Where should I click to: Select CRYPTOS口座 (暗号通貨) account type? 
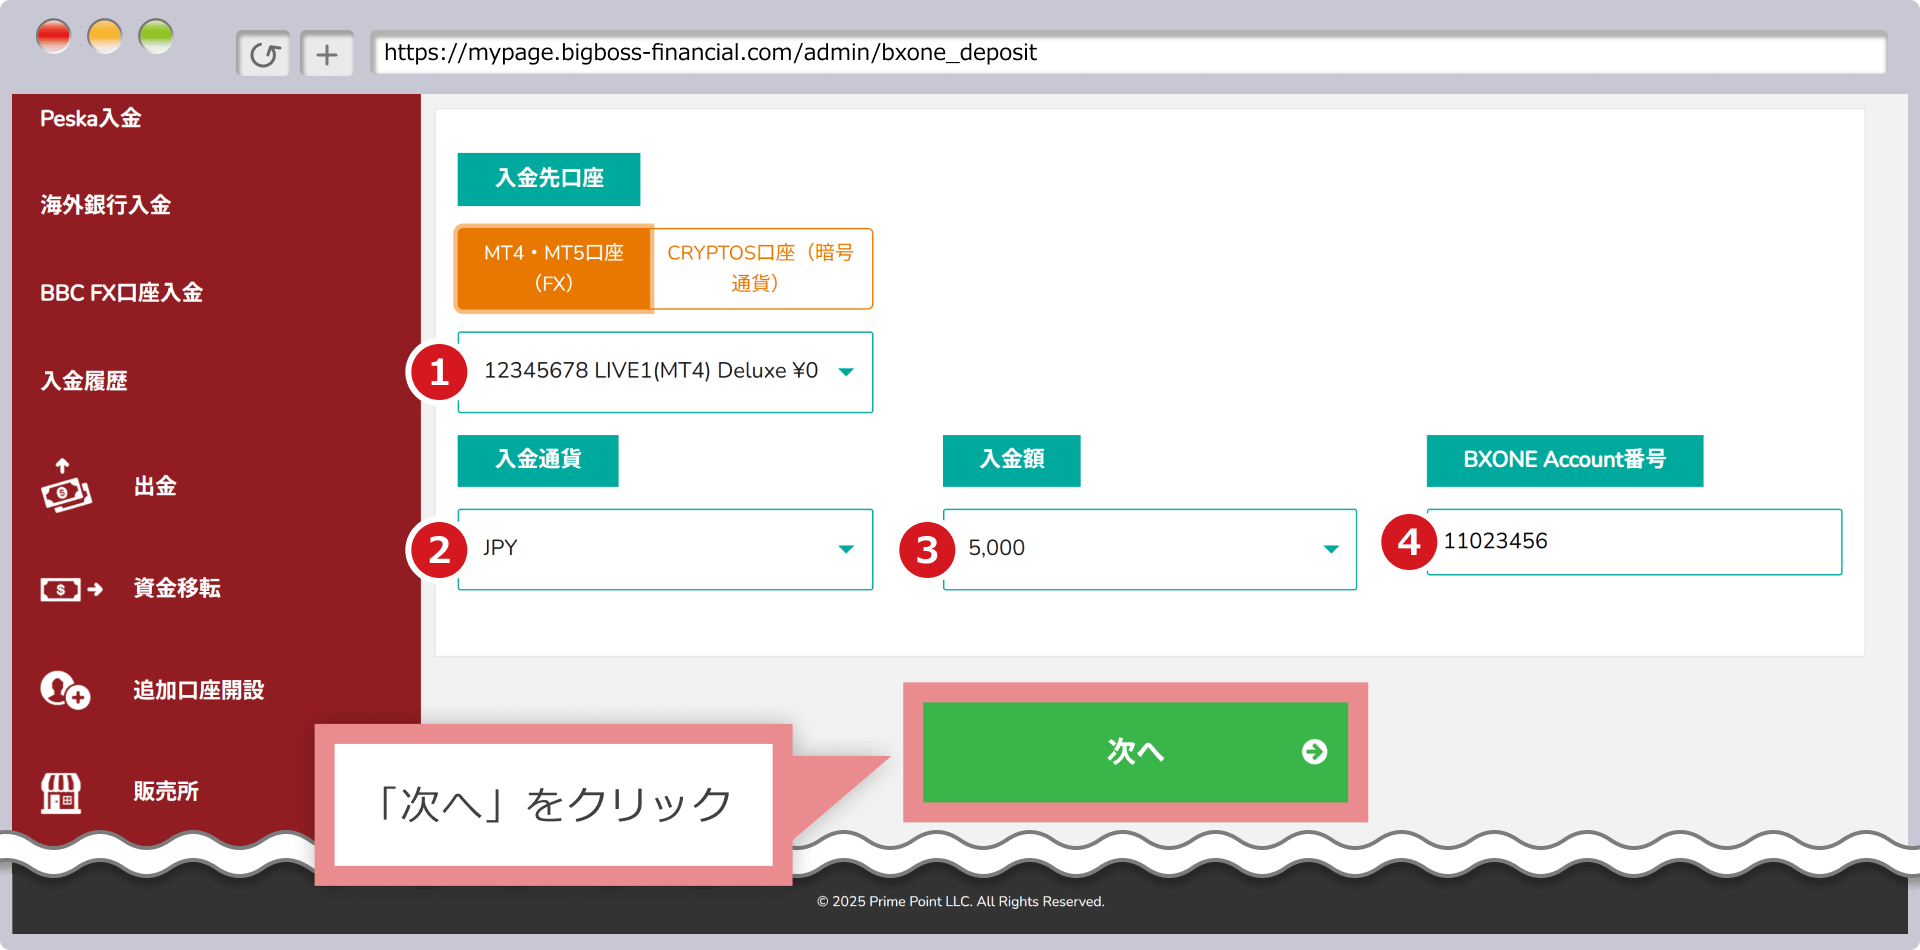pos(761,268)
